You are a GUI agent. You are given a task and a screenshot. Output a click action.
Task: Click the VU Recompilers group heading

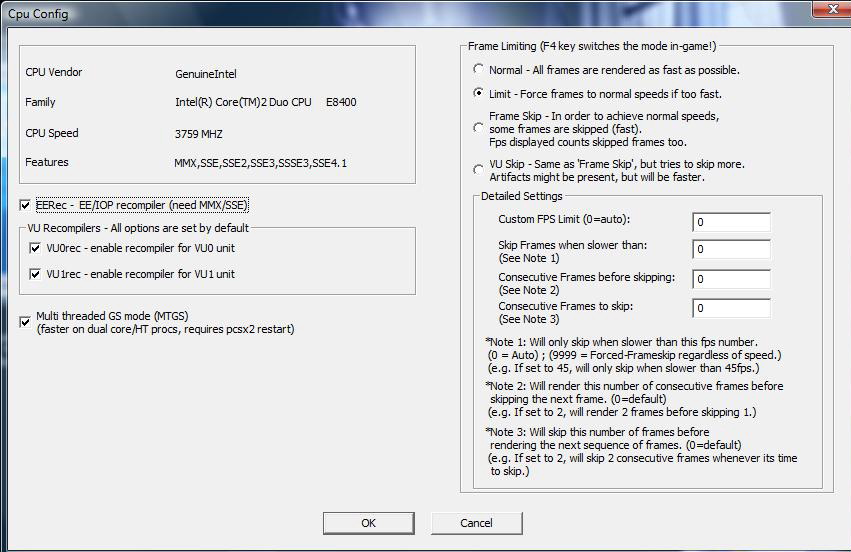(138, 228)
